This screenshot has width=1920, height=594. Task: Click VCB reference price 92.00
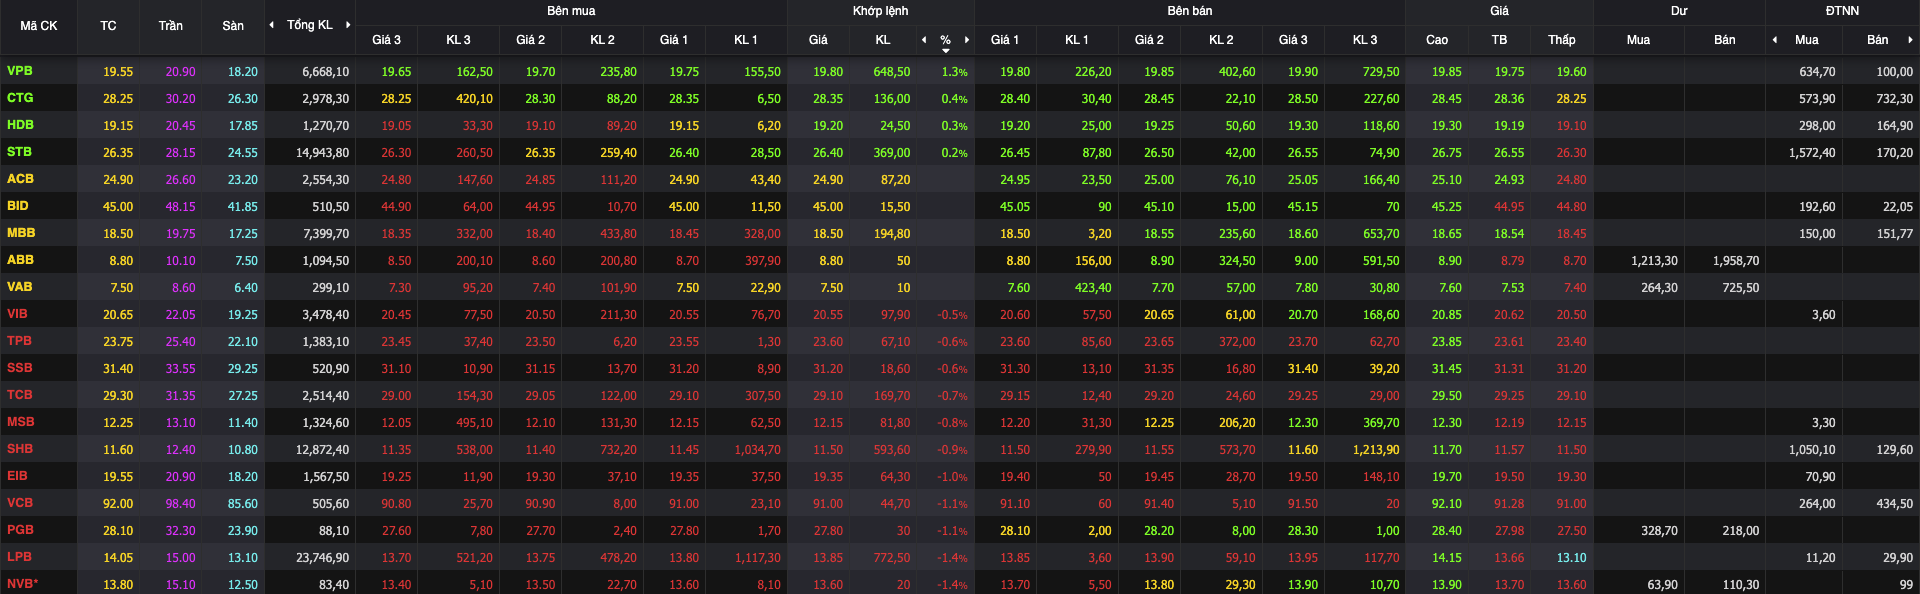[118, 504]
